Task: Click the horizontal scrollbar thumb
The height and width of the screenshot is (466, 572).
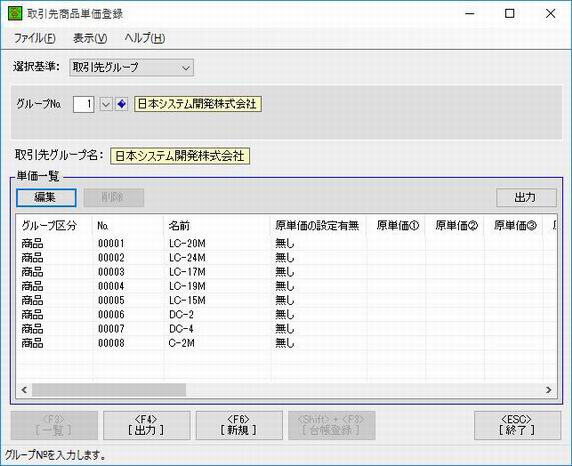Action: click(x=109, y=390)
